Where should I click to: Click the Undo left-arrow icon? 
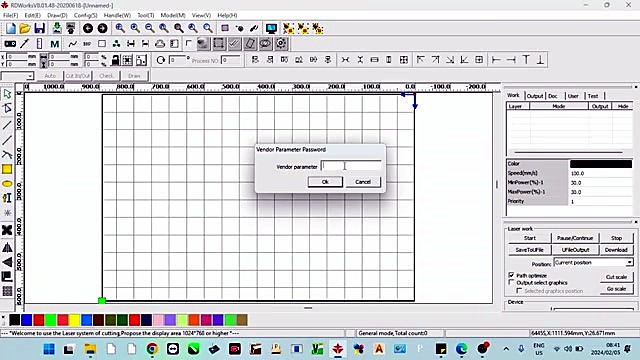pos(88,28)
